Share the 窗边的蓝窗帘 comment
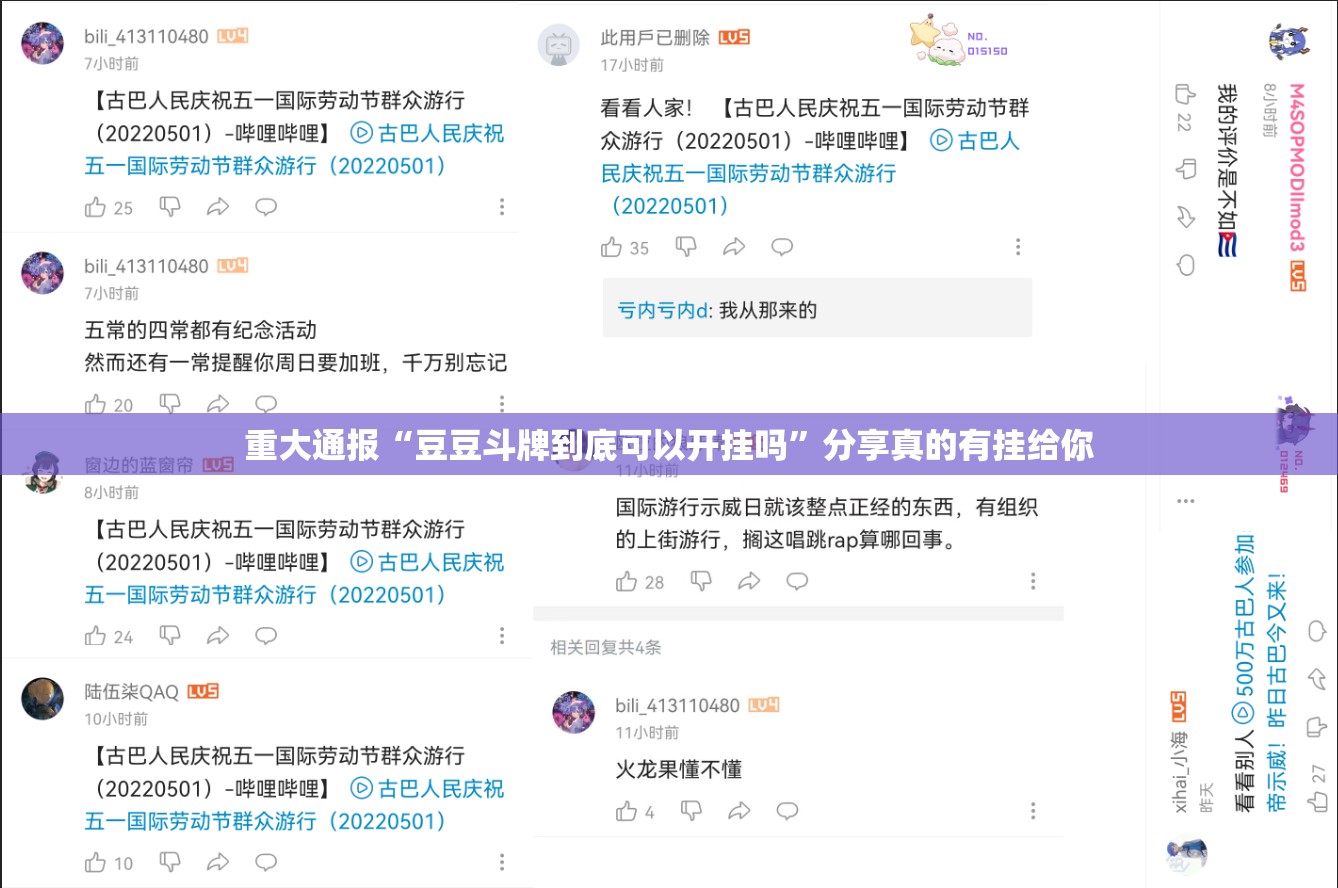1338x888 pixels. [x=217, y=635]
